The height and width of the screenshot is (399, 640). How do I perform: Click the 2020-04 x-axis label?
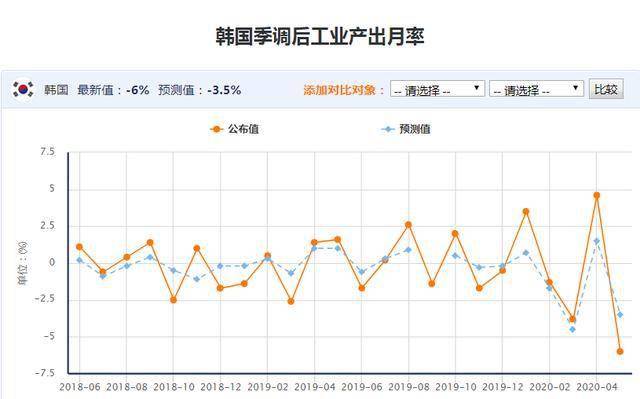point(596,386)
